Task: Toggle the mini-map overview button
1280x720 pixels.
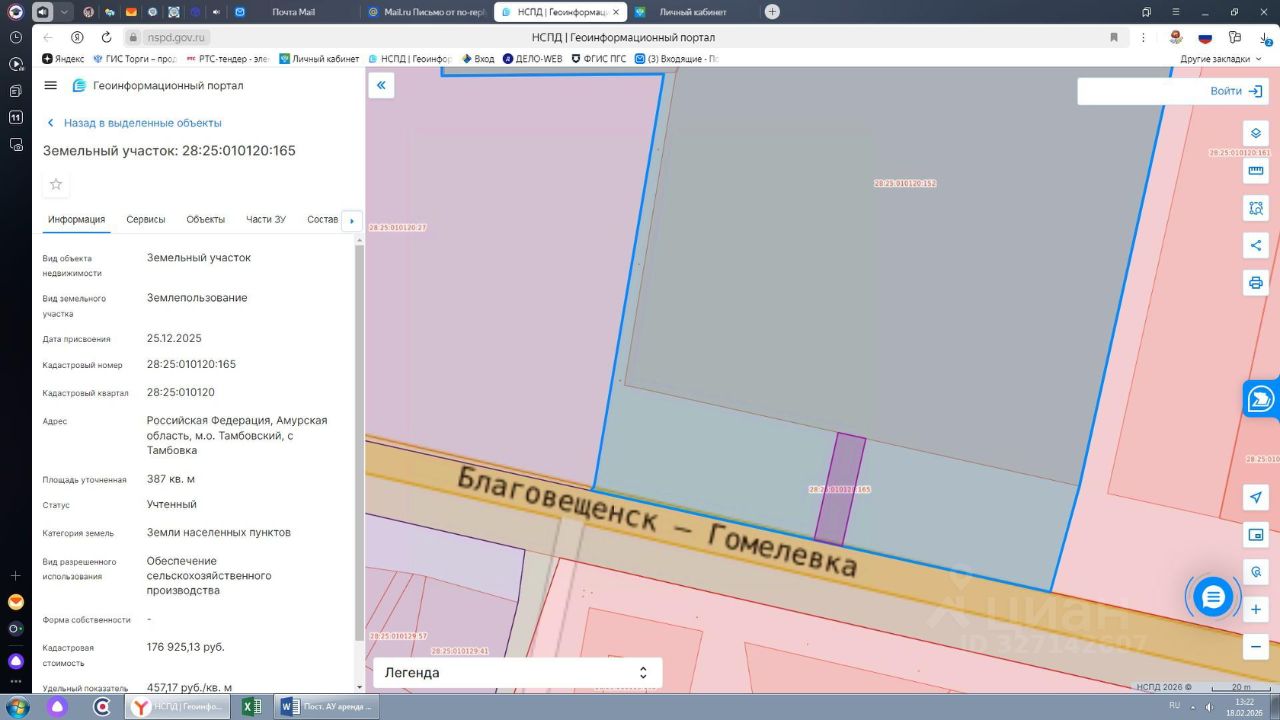Action: (1256, 535)
